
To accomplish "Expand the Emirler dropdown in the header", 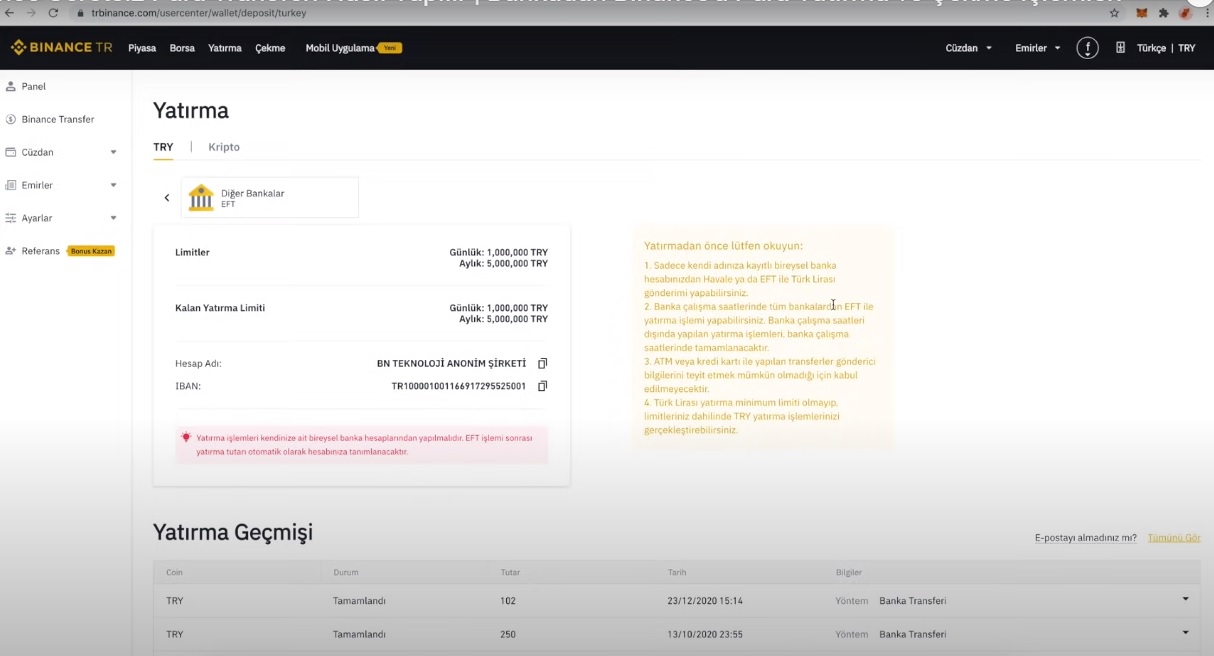I will point(1038,48).
